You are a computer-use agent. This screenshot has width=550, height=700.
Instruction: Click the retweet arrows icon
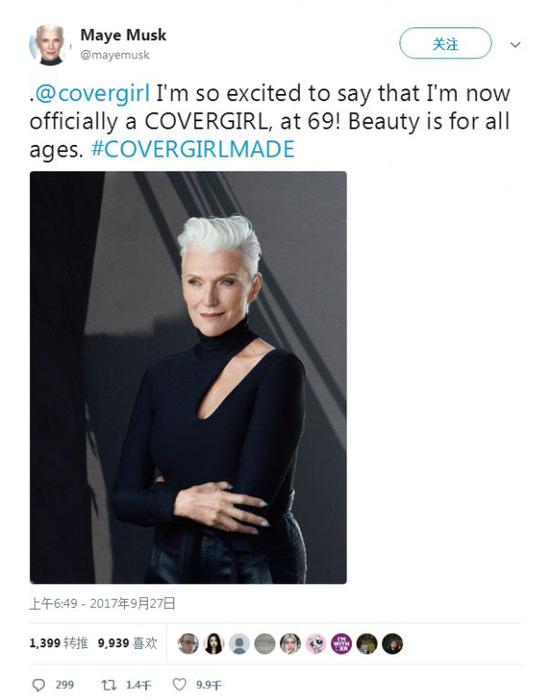(108, 684)
